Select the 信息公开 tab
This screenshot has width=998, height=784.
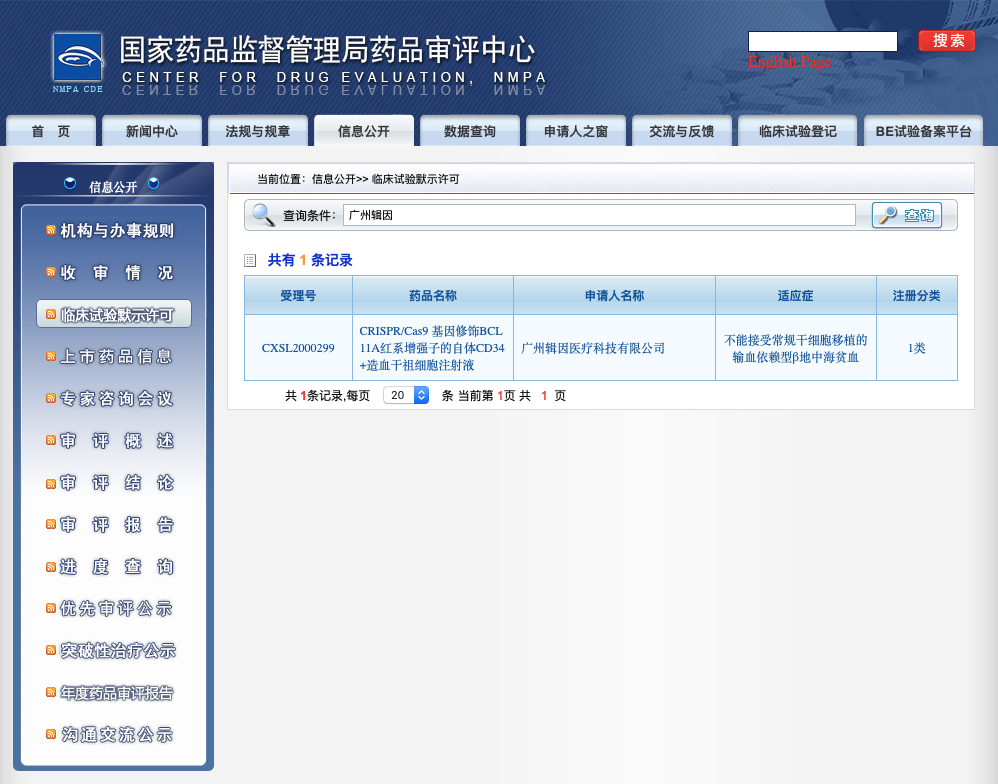(x=364, y=131)
